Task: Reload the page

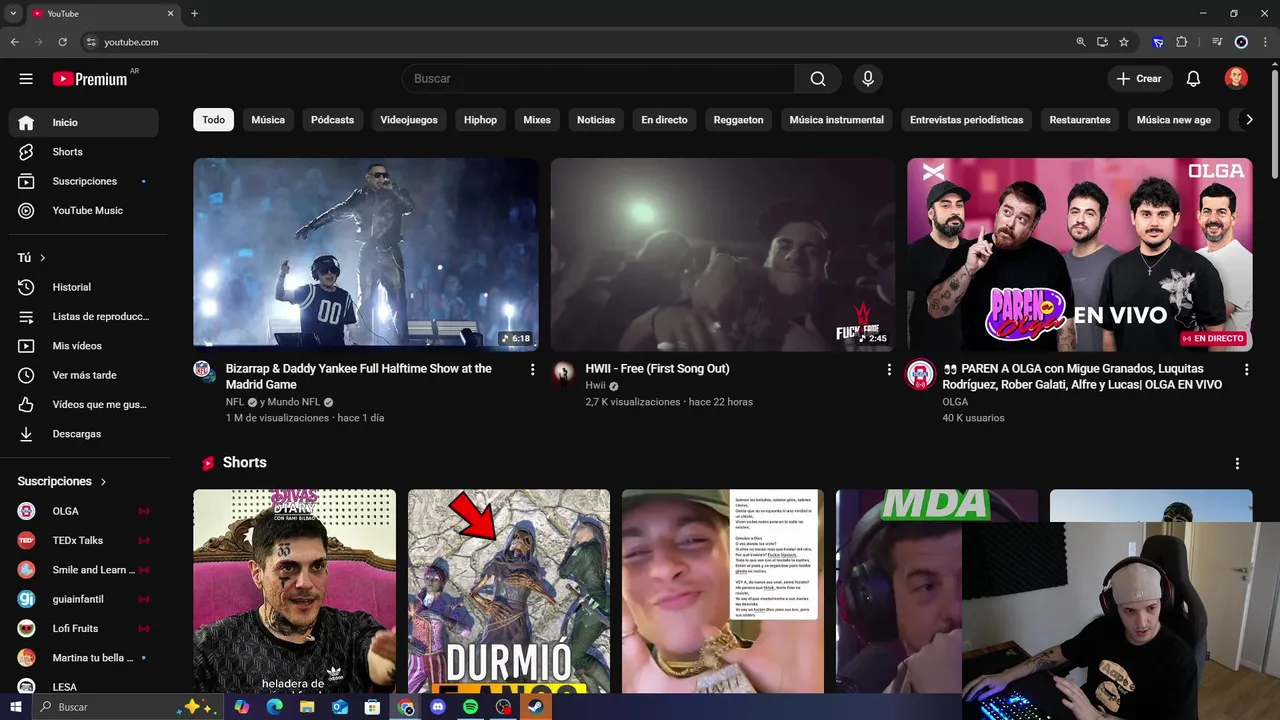Action: [x=62, y=42]
